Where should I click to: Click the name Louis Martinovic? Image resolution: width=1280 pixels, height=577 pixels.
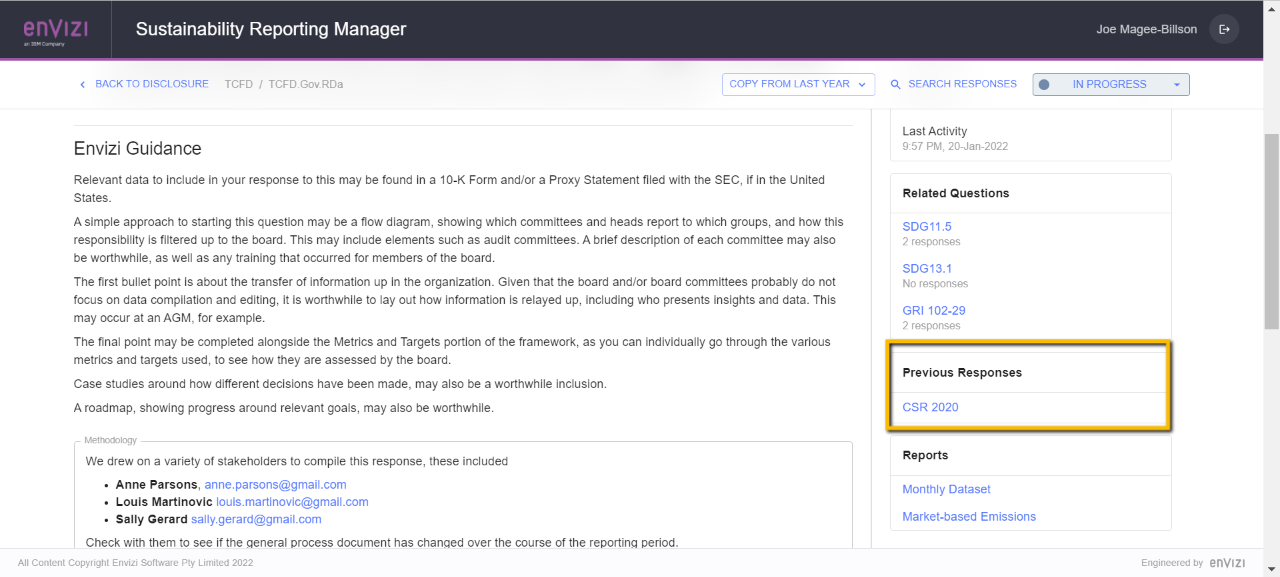click(x=163, y=502)
